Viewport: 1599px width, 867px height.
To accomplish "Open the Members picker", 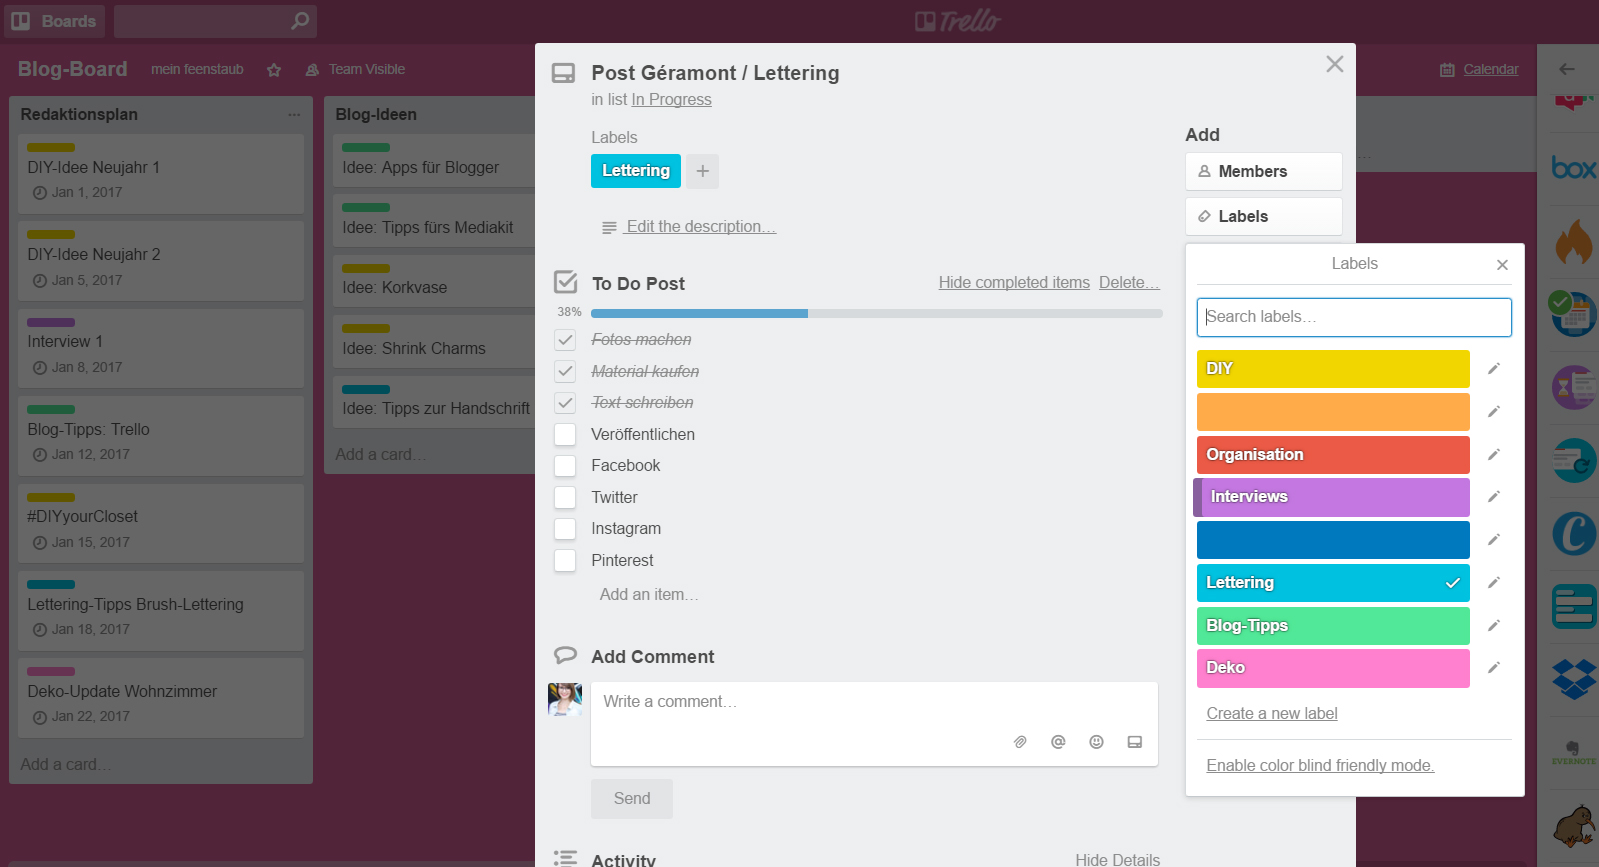I will [1263, 172].
